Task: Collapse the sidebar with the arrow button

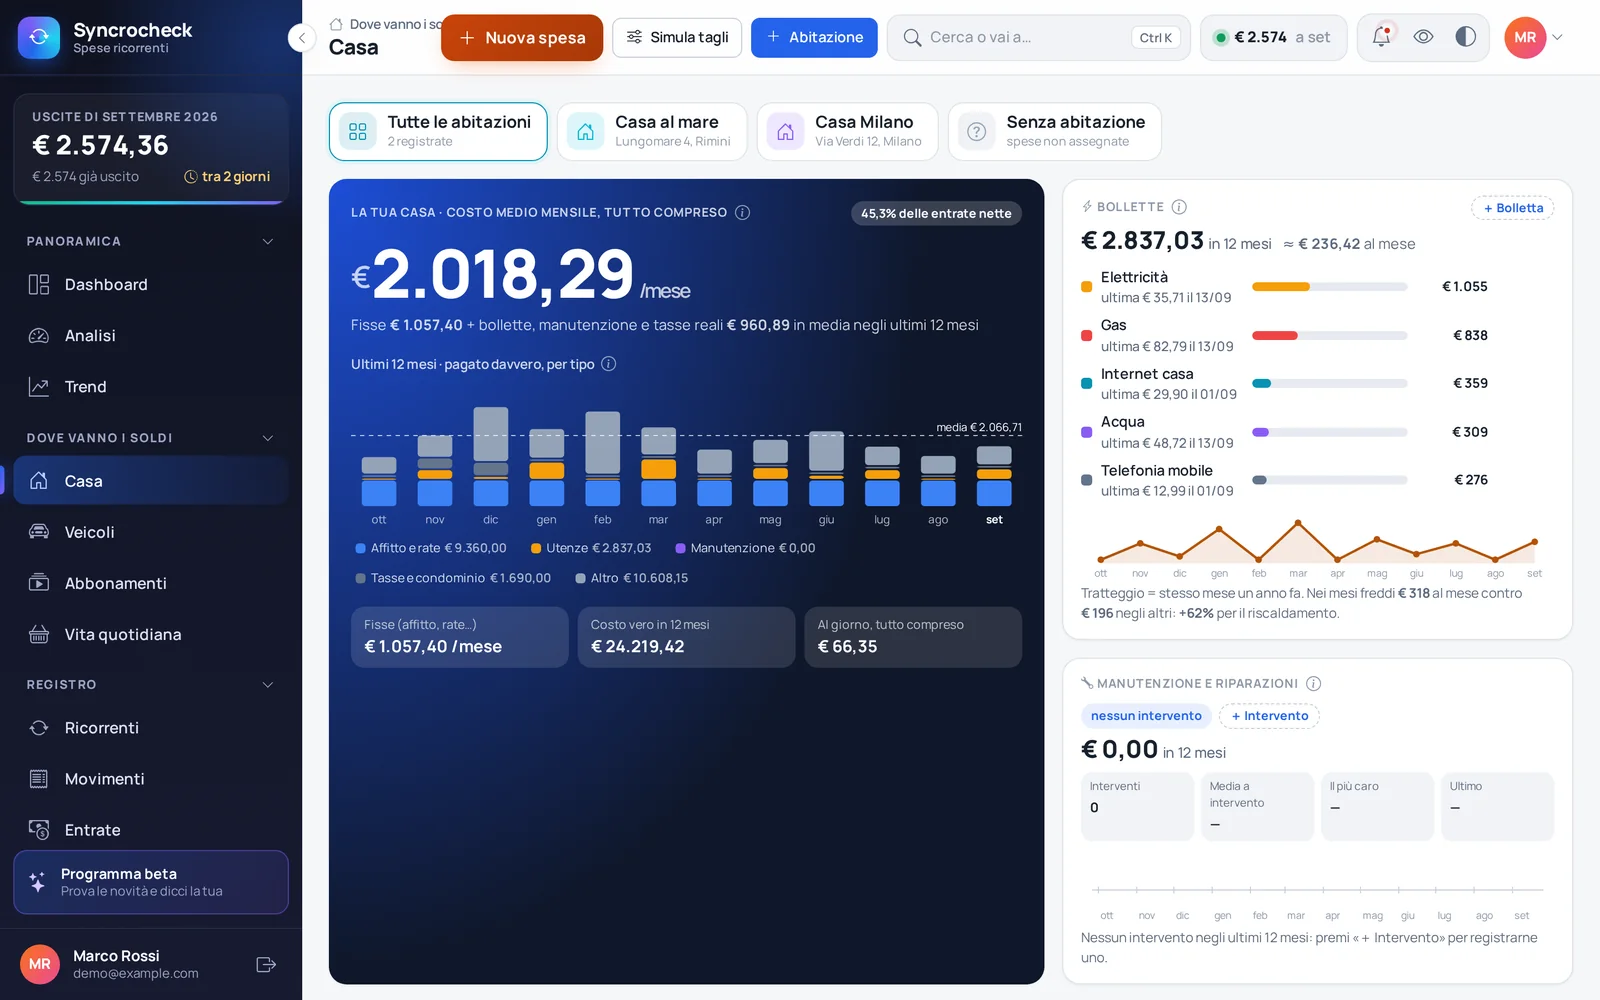Action: click(301, 38)
